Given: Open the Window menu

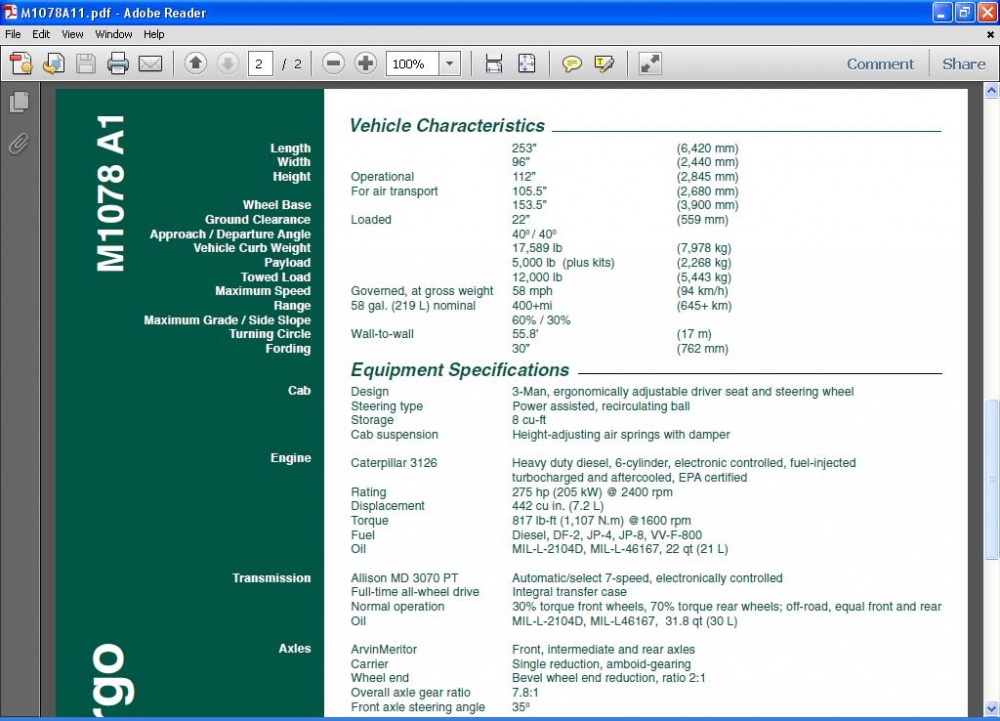Looking at the screenshot, I should pyautogui.click(x=114, y=34).
